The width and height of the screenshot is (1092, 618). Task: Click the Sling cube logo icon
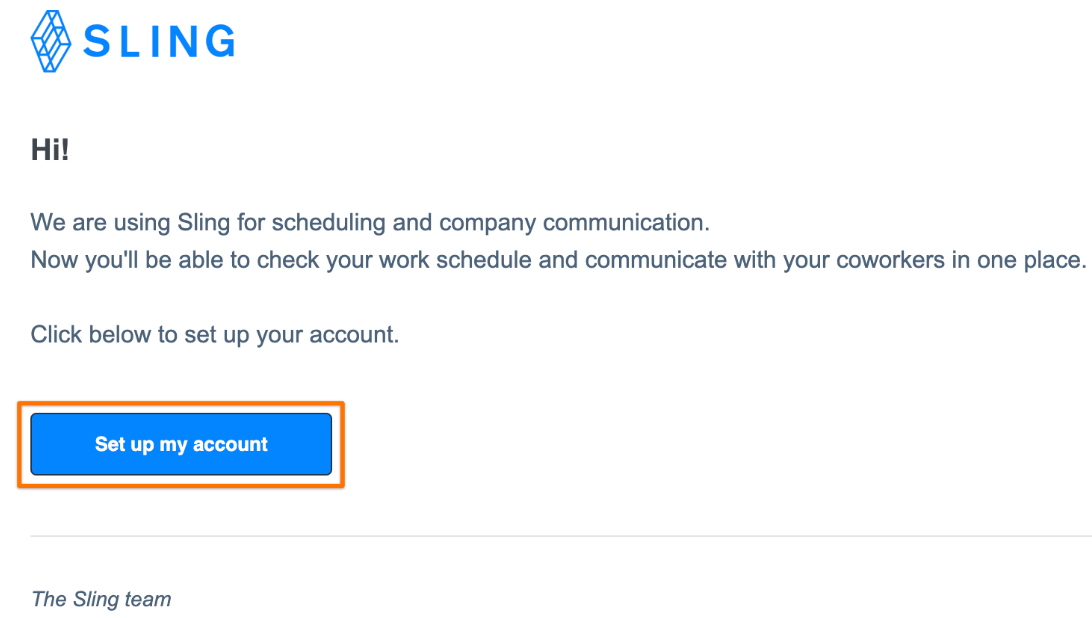52,41
